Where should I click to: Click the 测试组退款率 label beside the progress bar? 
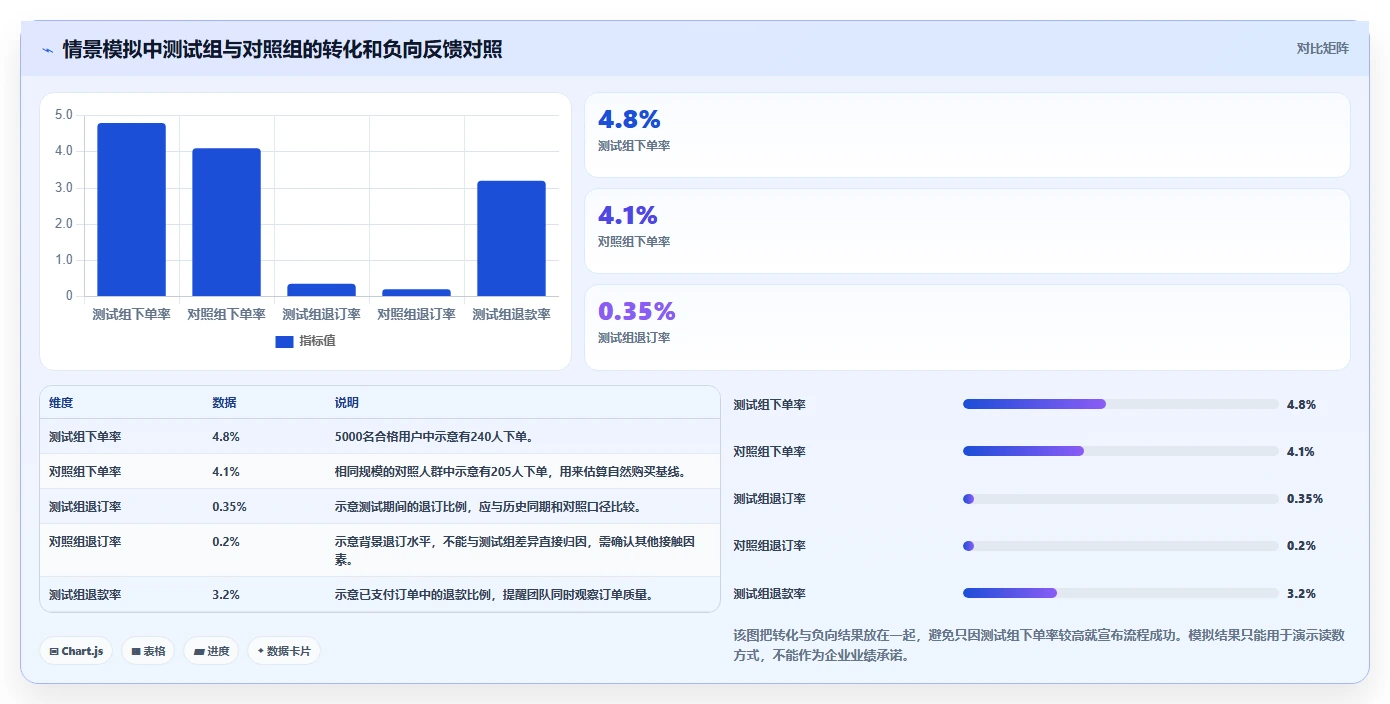point(769,593)
